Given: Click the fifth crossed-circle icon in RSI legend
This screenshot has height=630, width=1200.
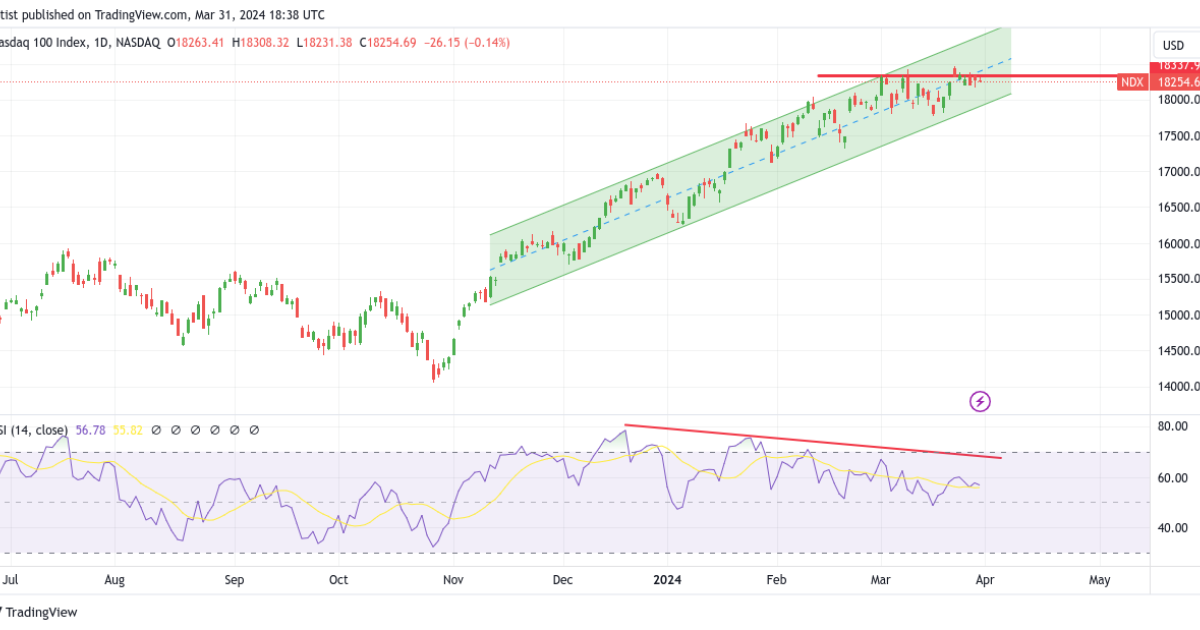Looking at the screenshot, I should 234,430.
